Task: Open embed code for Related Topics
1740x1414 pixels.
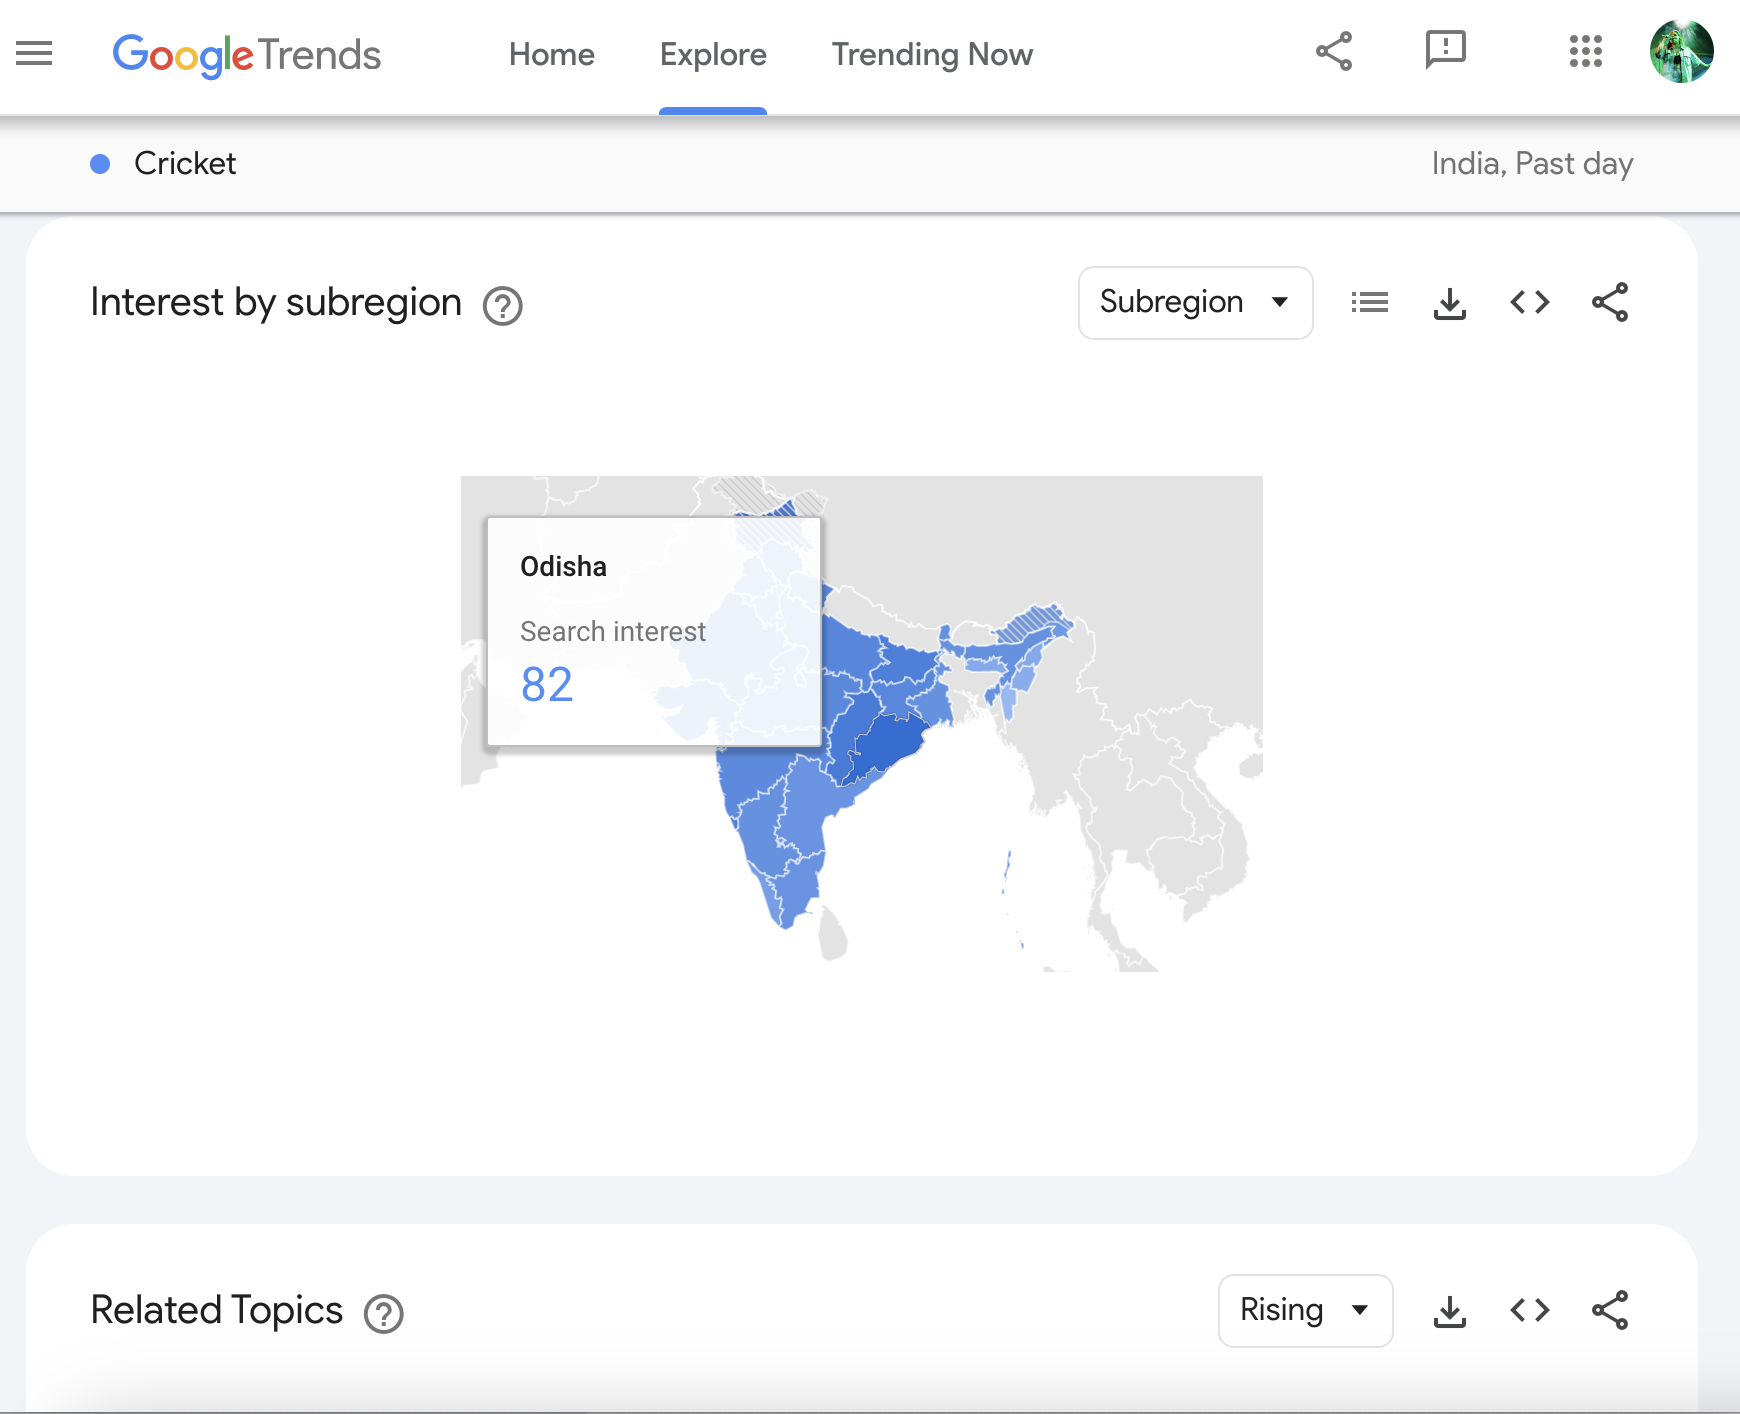Action: click(x=1529, y=1310)
